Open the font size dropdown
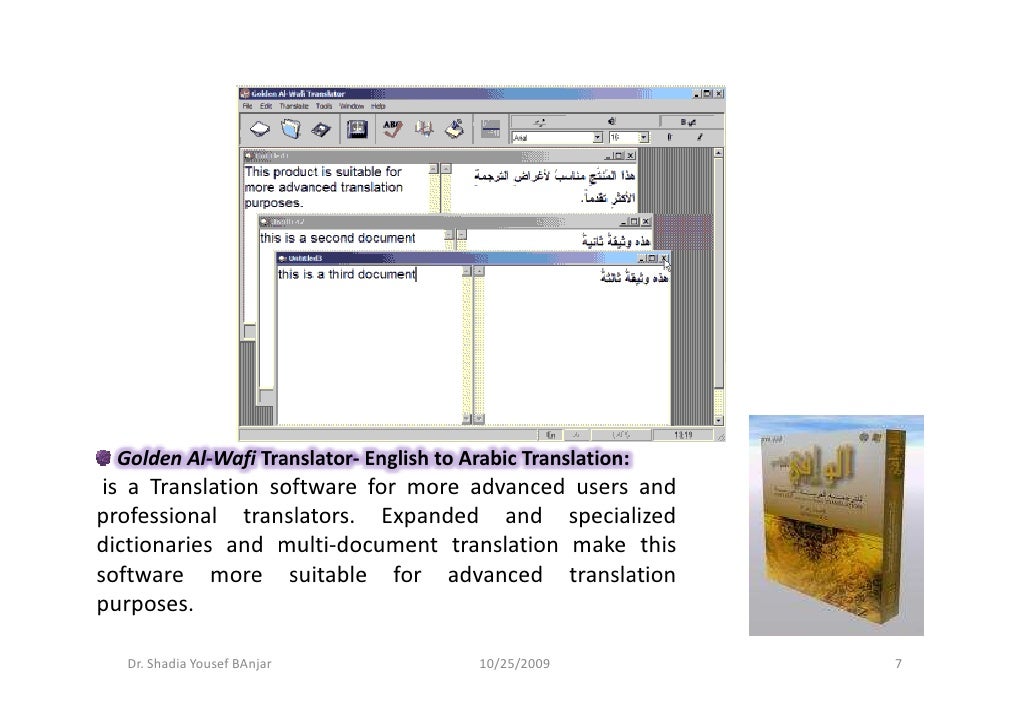This screenshot has width=1030, height=728. 644,137
